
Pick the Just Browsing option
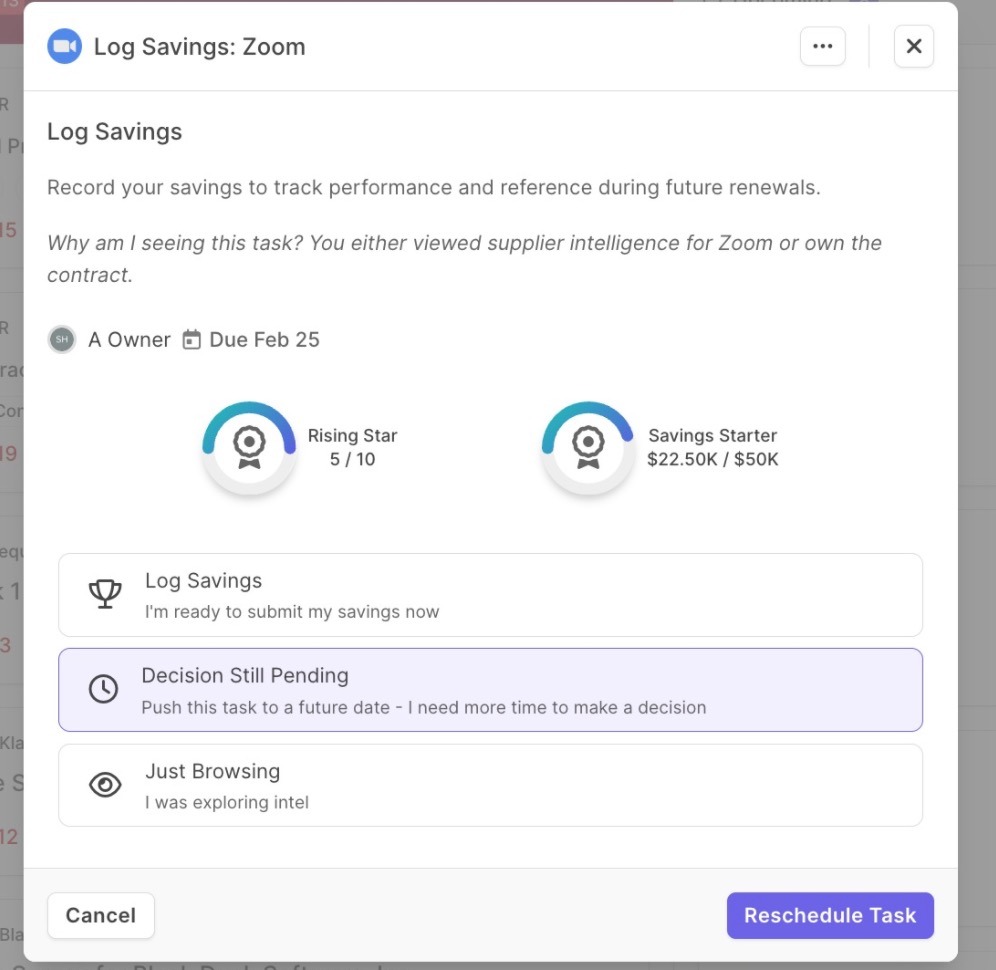[x=490, y=785]
